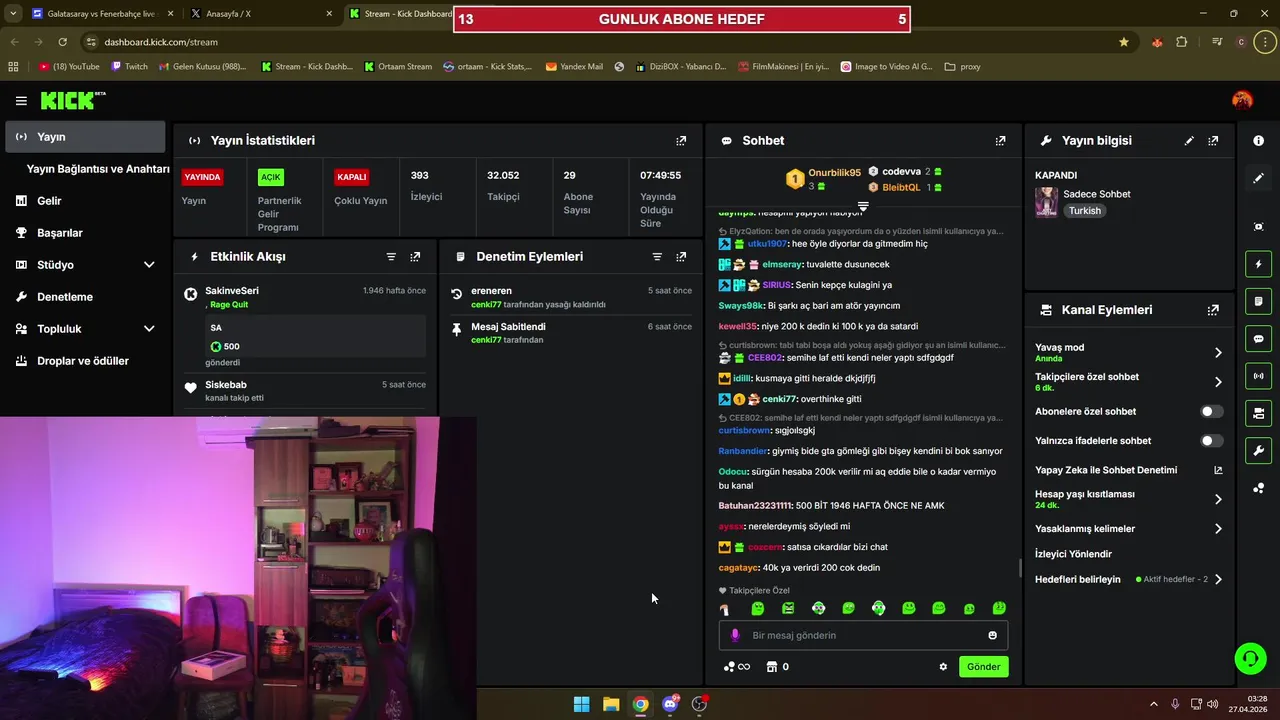Click the chat scrollbar thumb
This screenshot has width=1280, height=720.
click(x=1020, y=568)
